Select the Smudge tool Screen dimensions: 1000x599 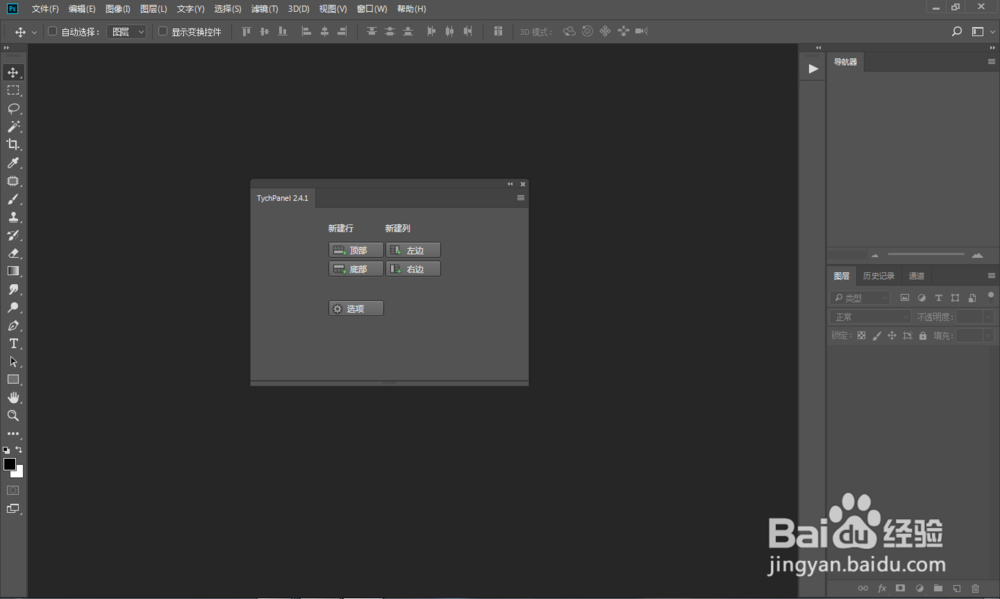(x=13, y=289)
